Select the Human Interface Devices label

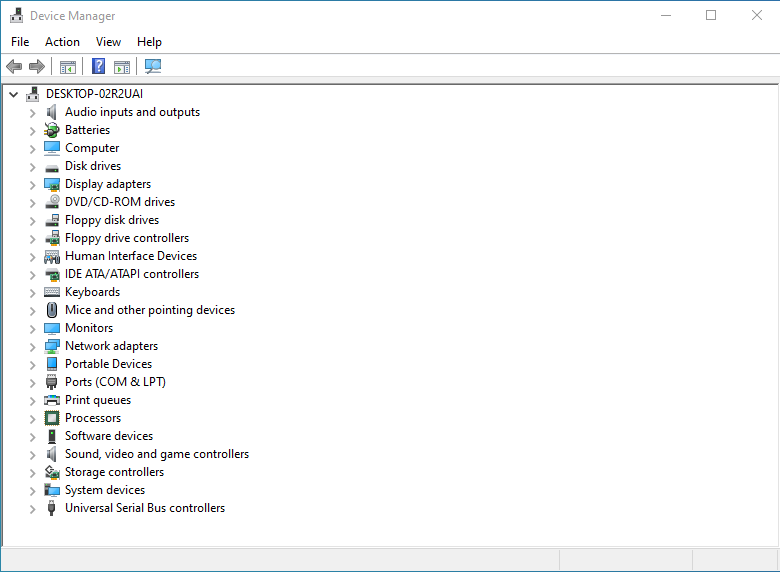click(131, 256)
